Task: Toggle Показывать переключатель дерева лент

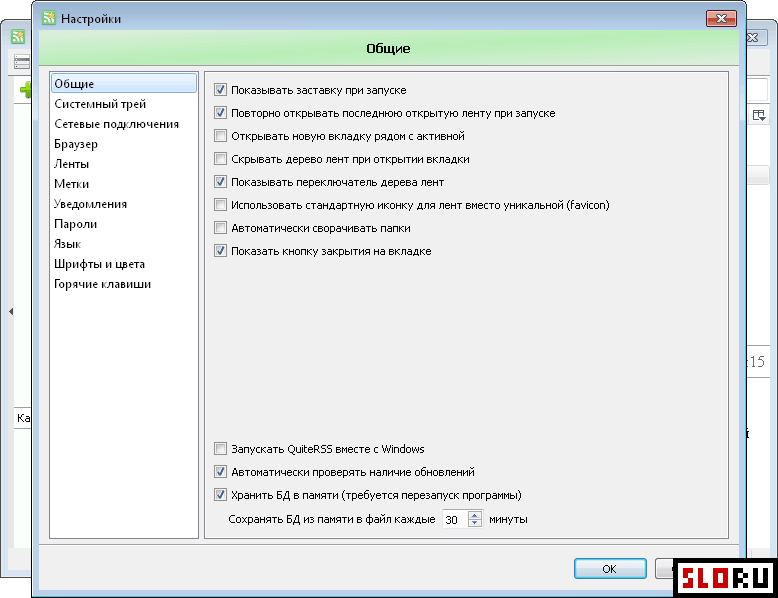Action: [220, 182]
